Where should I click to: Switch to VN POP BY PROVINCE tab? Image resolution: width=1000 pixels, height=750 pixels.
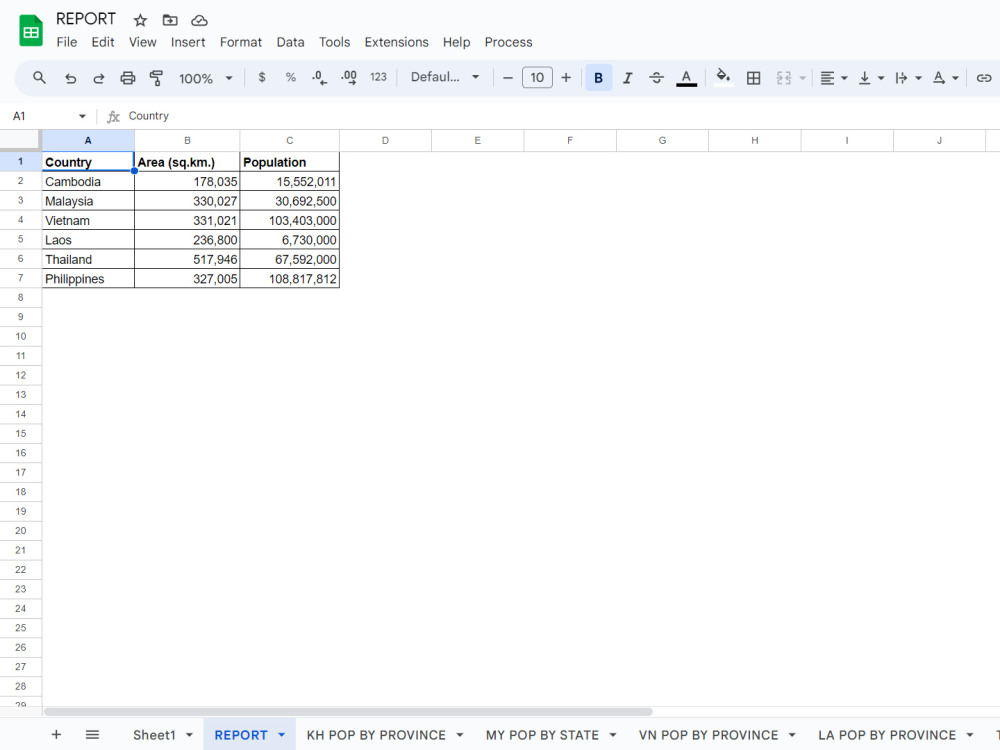point(708,735)
